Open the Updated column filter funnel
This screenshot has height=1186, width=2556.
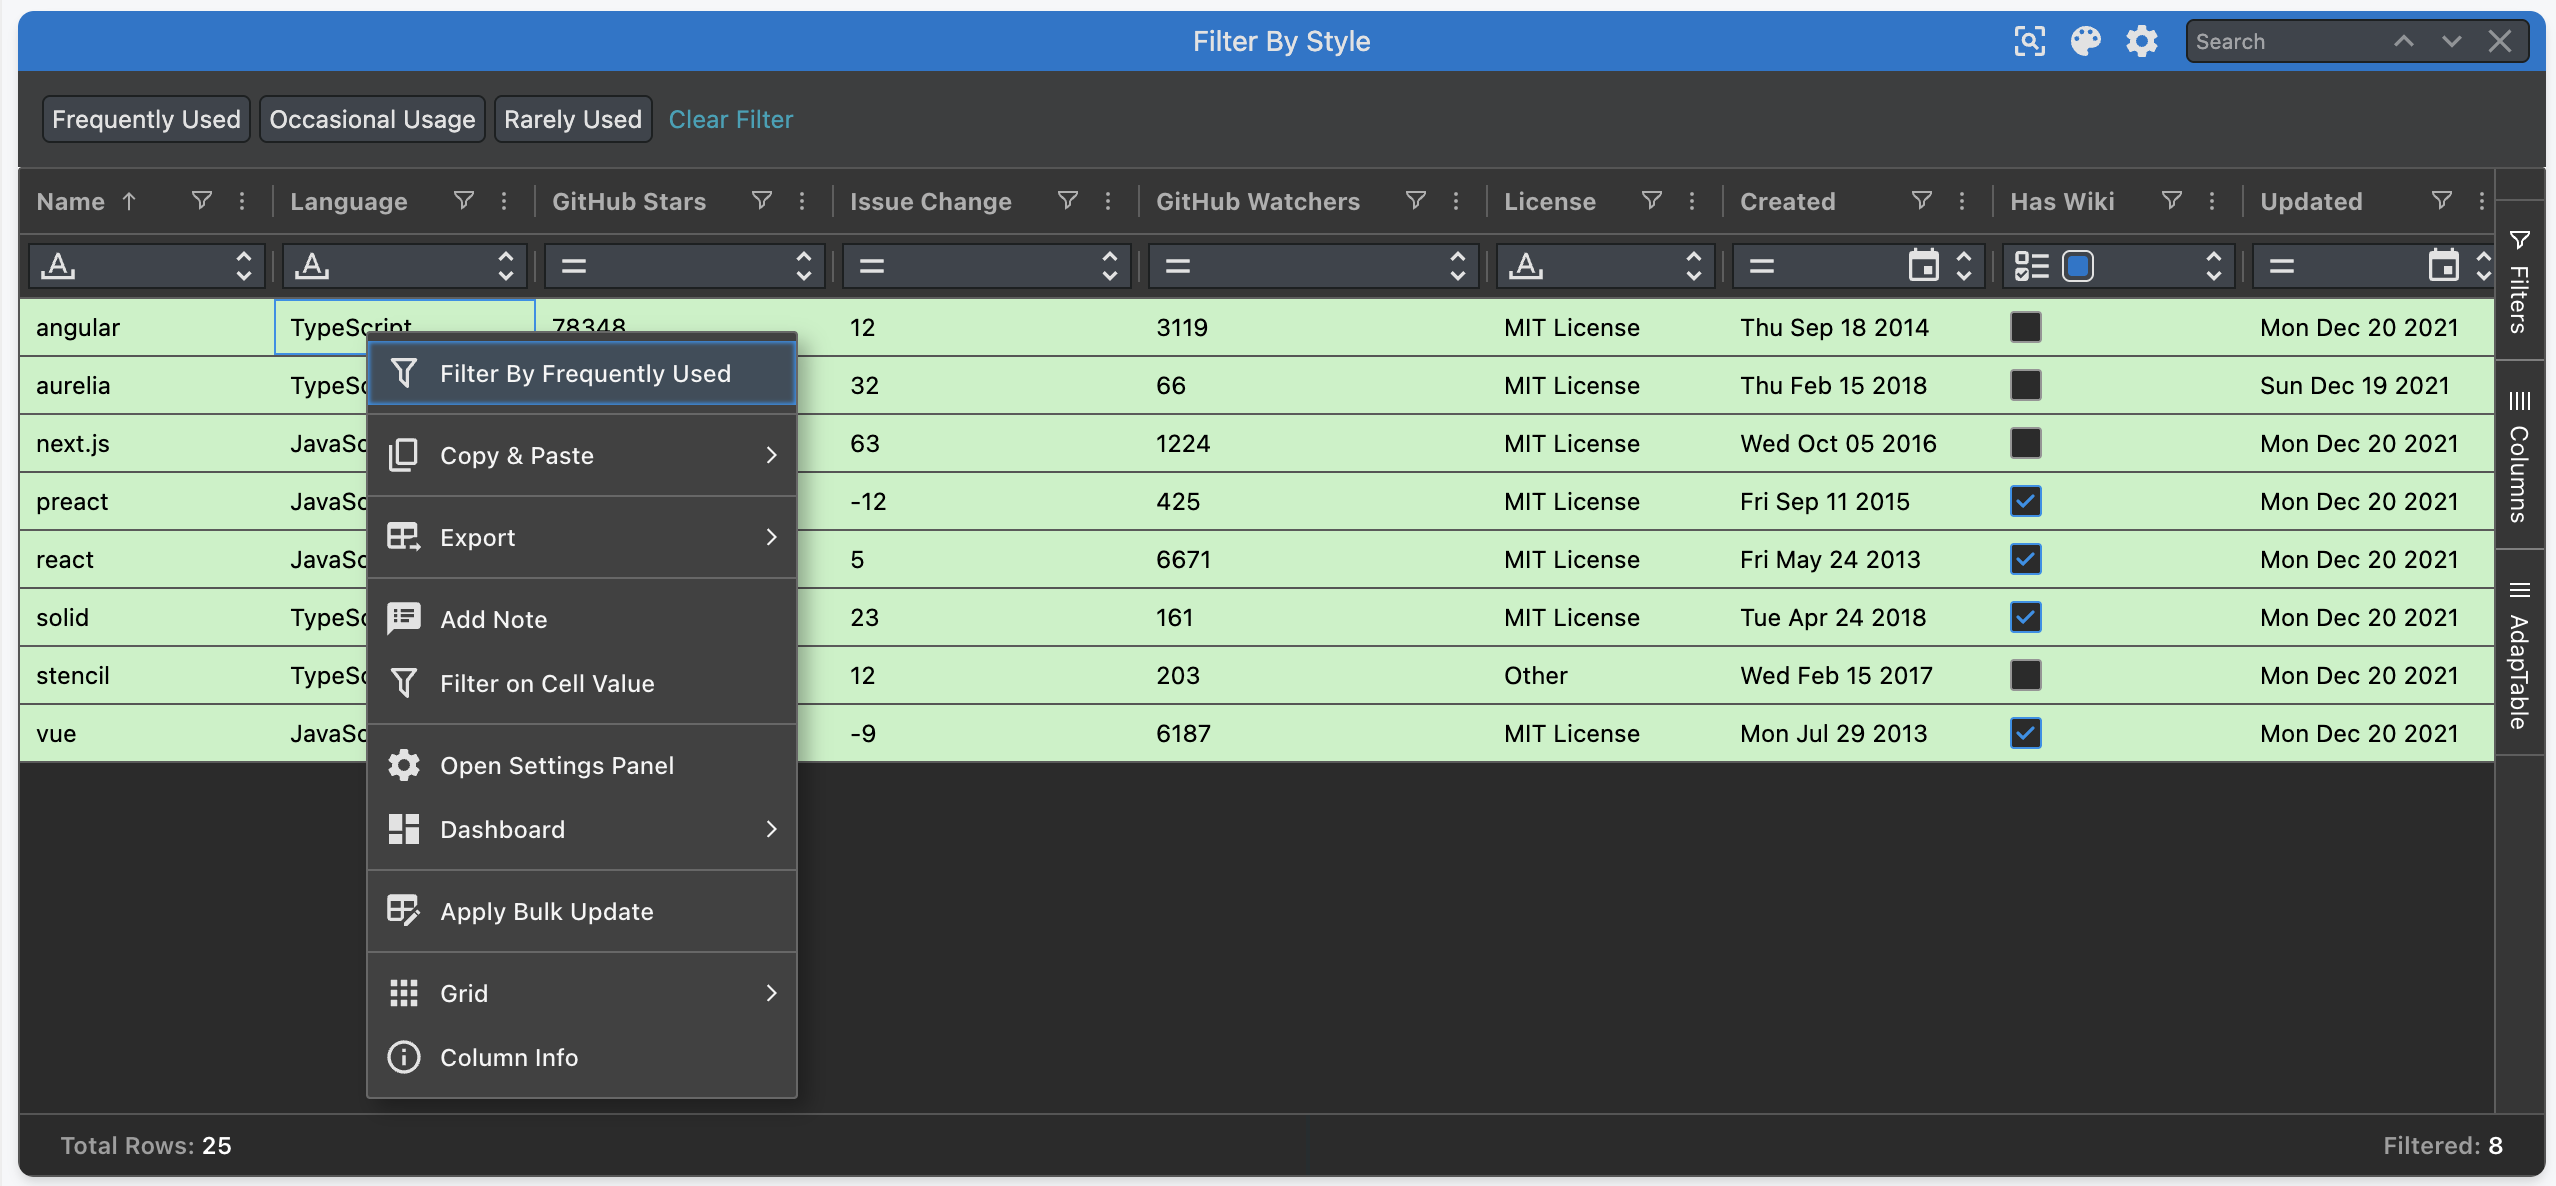[x=2442, y=201]
